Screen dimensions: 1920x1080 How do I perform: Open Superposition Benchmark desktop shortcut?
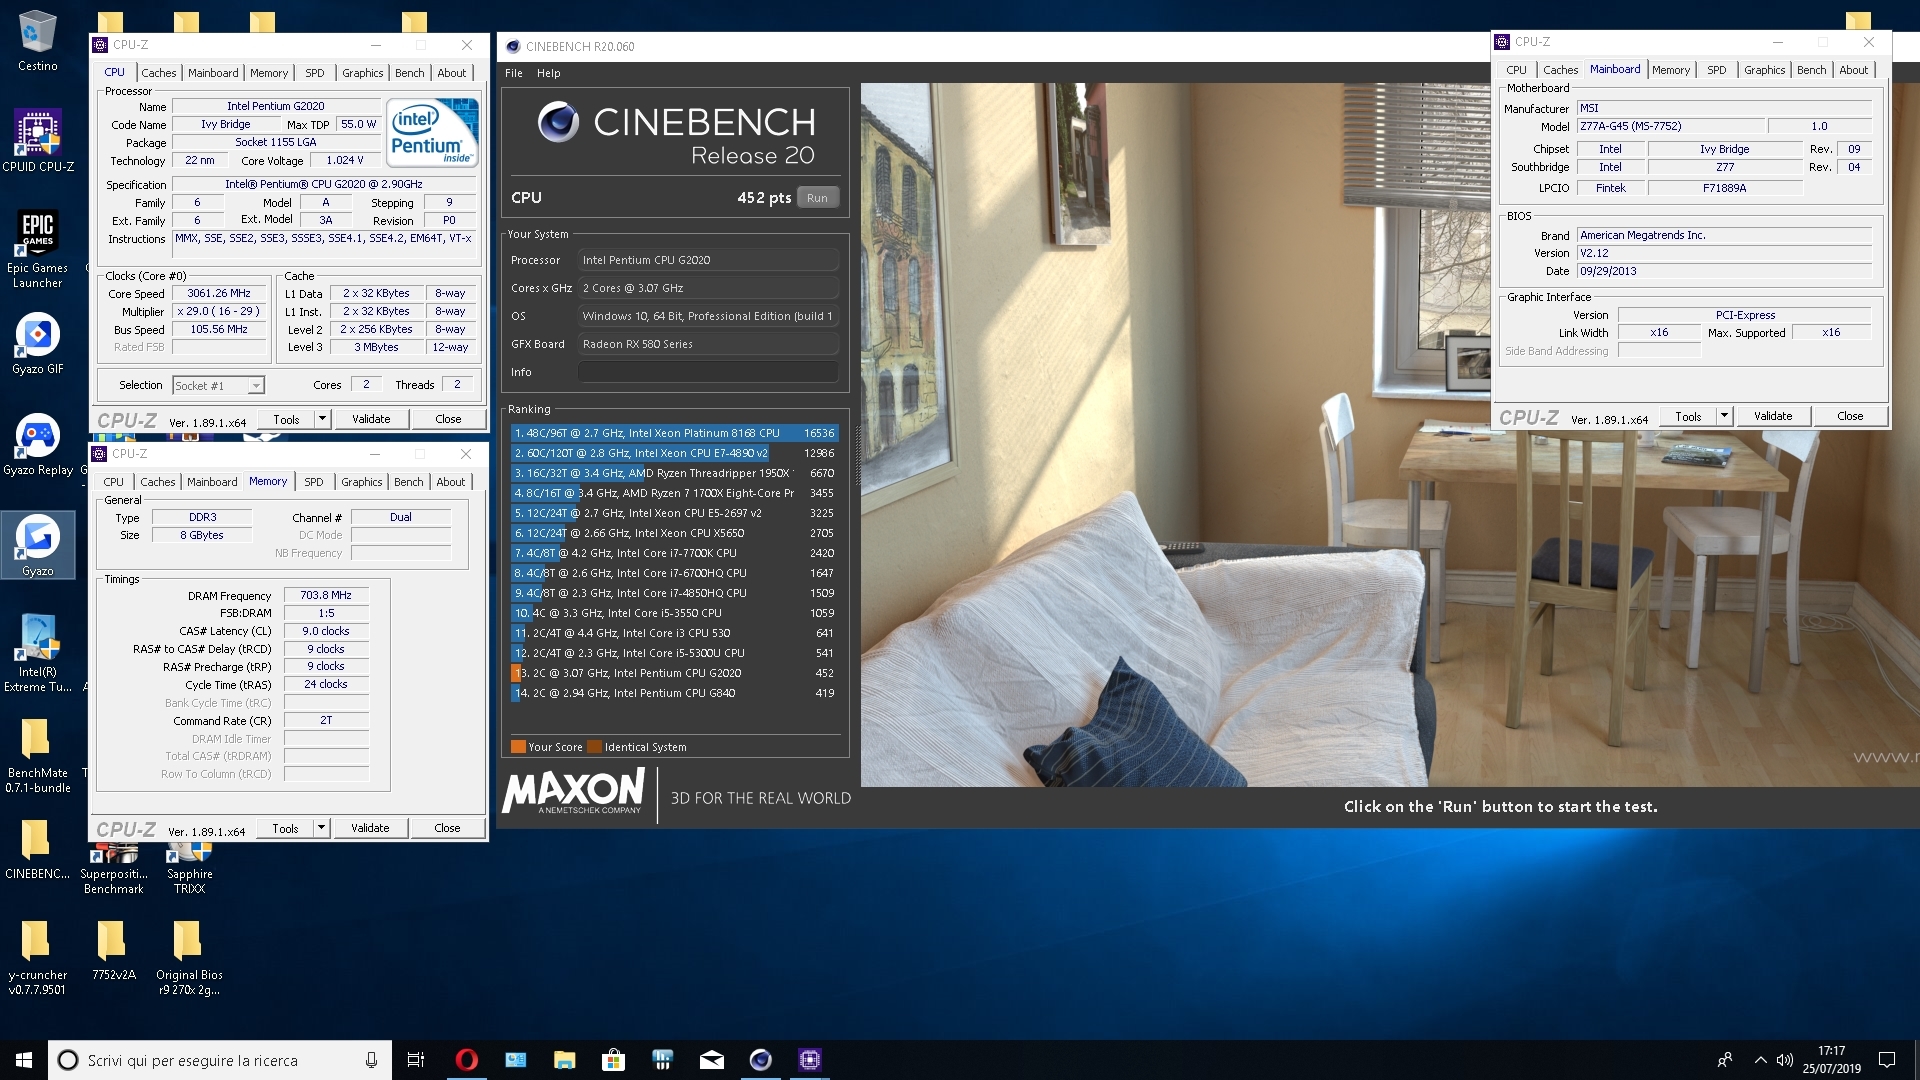[113, 870]
